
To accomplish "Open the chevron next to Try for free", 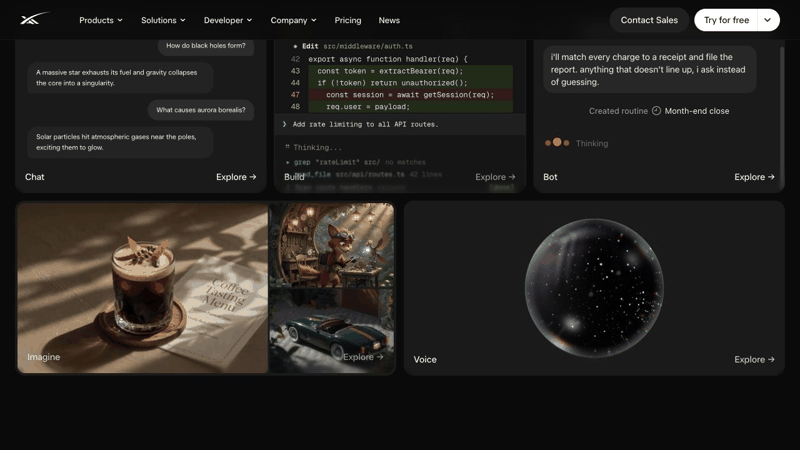I will (768, 20).
